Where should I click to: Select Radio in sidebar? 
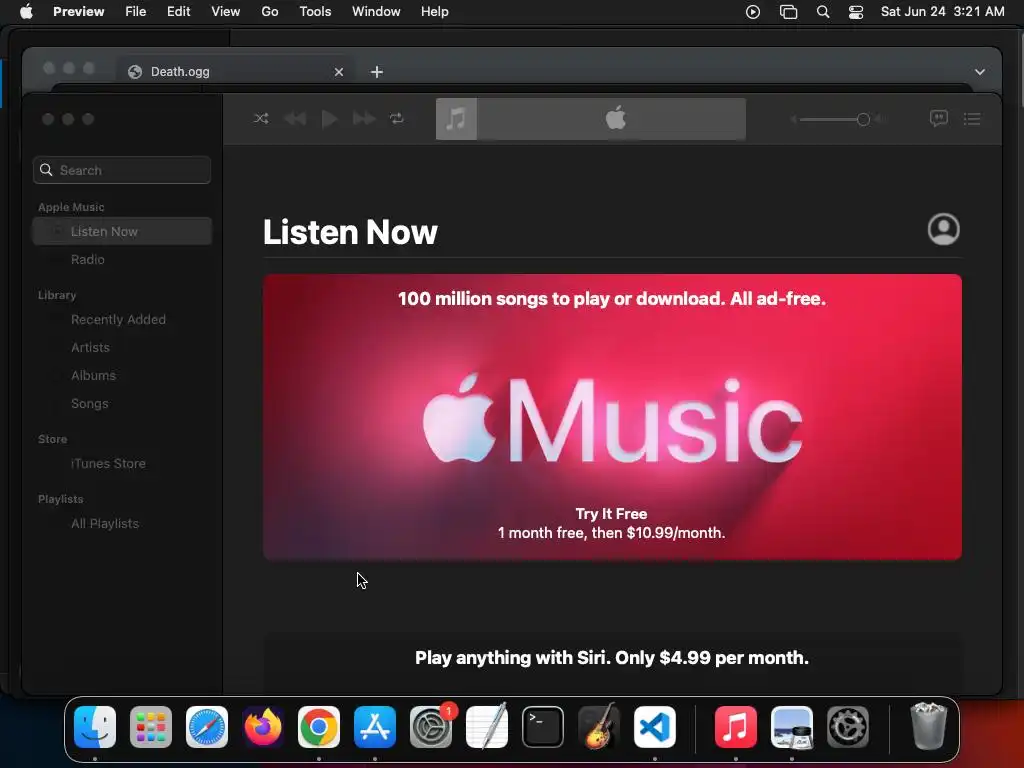[x=88, y=259]
